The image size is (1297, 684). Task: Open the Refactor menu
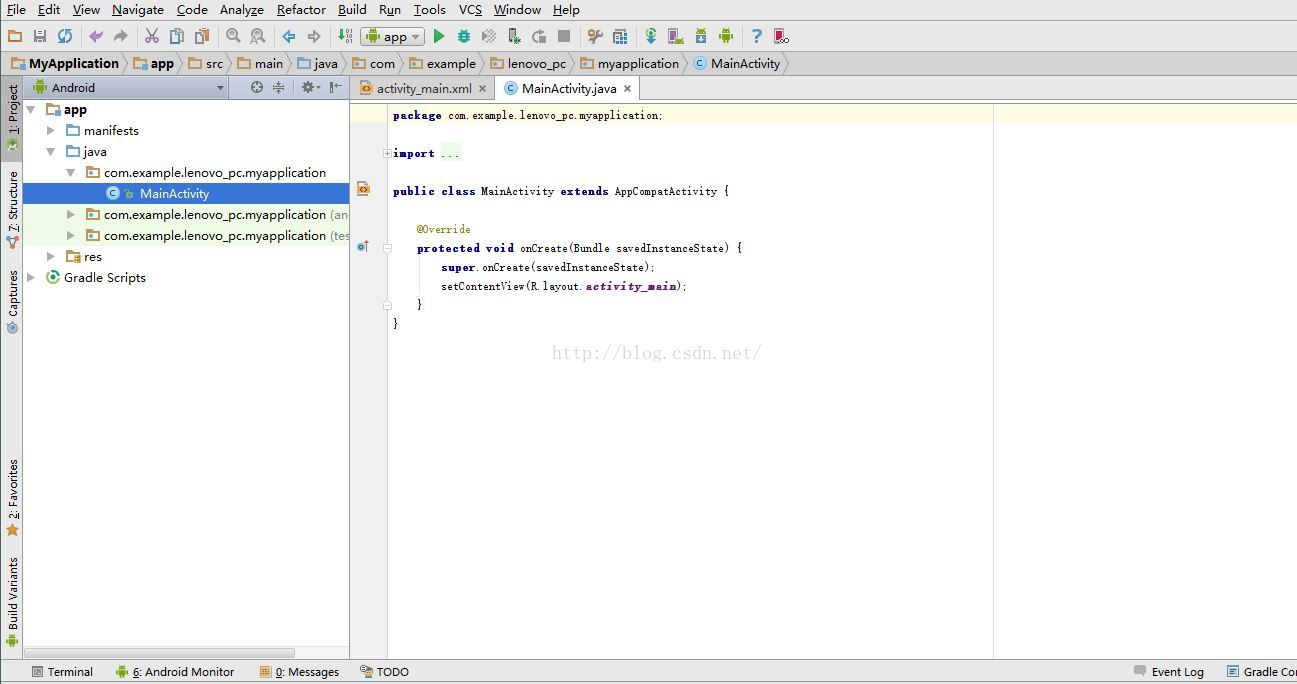tap(301, 10)
